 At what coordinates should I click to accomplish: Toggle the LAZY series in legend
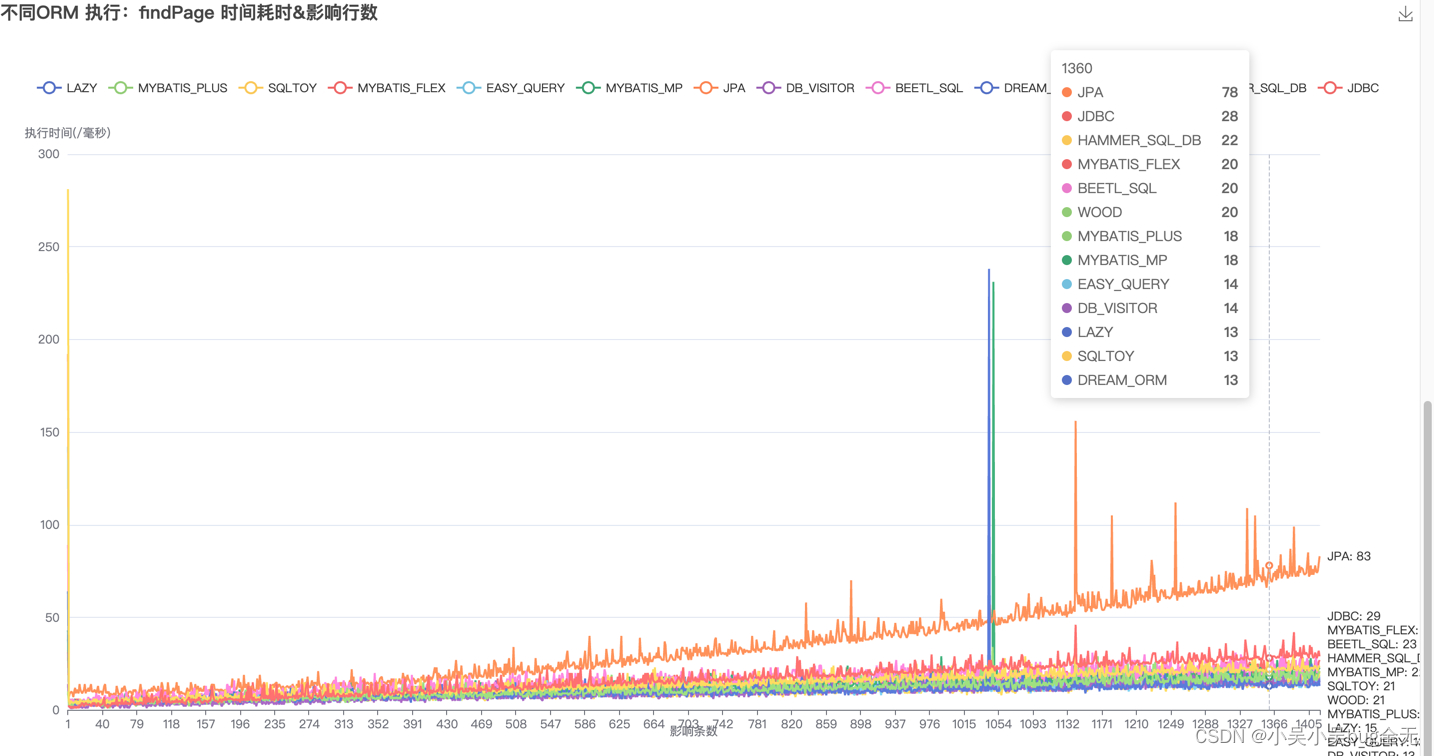(67, 88)
